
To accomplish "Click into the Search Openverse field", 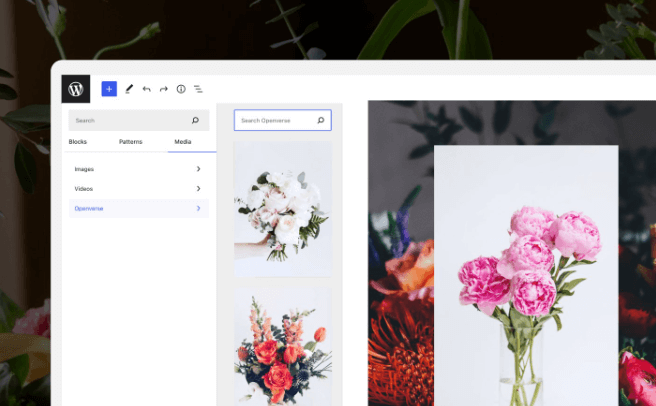I will [x=274, y=121].
